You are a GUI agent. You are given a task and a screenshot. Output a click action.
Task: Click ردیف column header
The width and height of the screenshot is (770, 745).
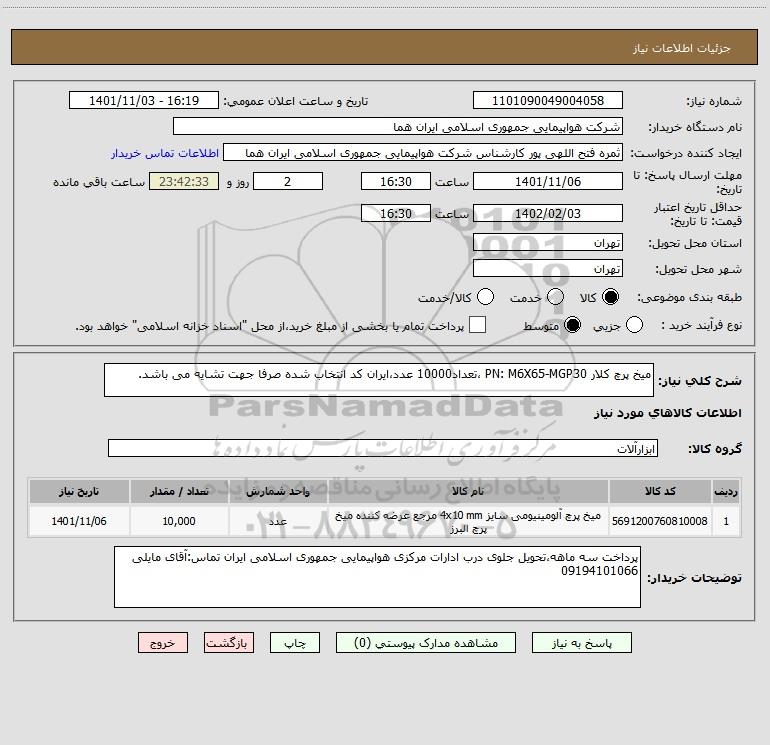tap(726, 491)
